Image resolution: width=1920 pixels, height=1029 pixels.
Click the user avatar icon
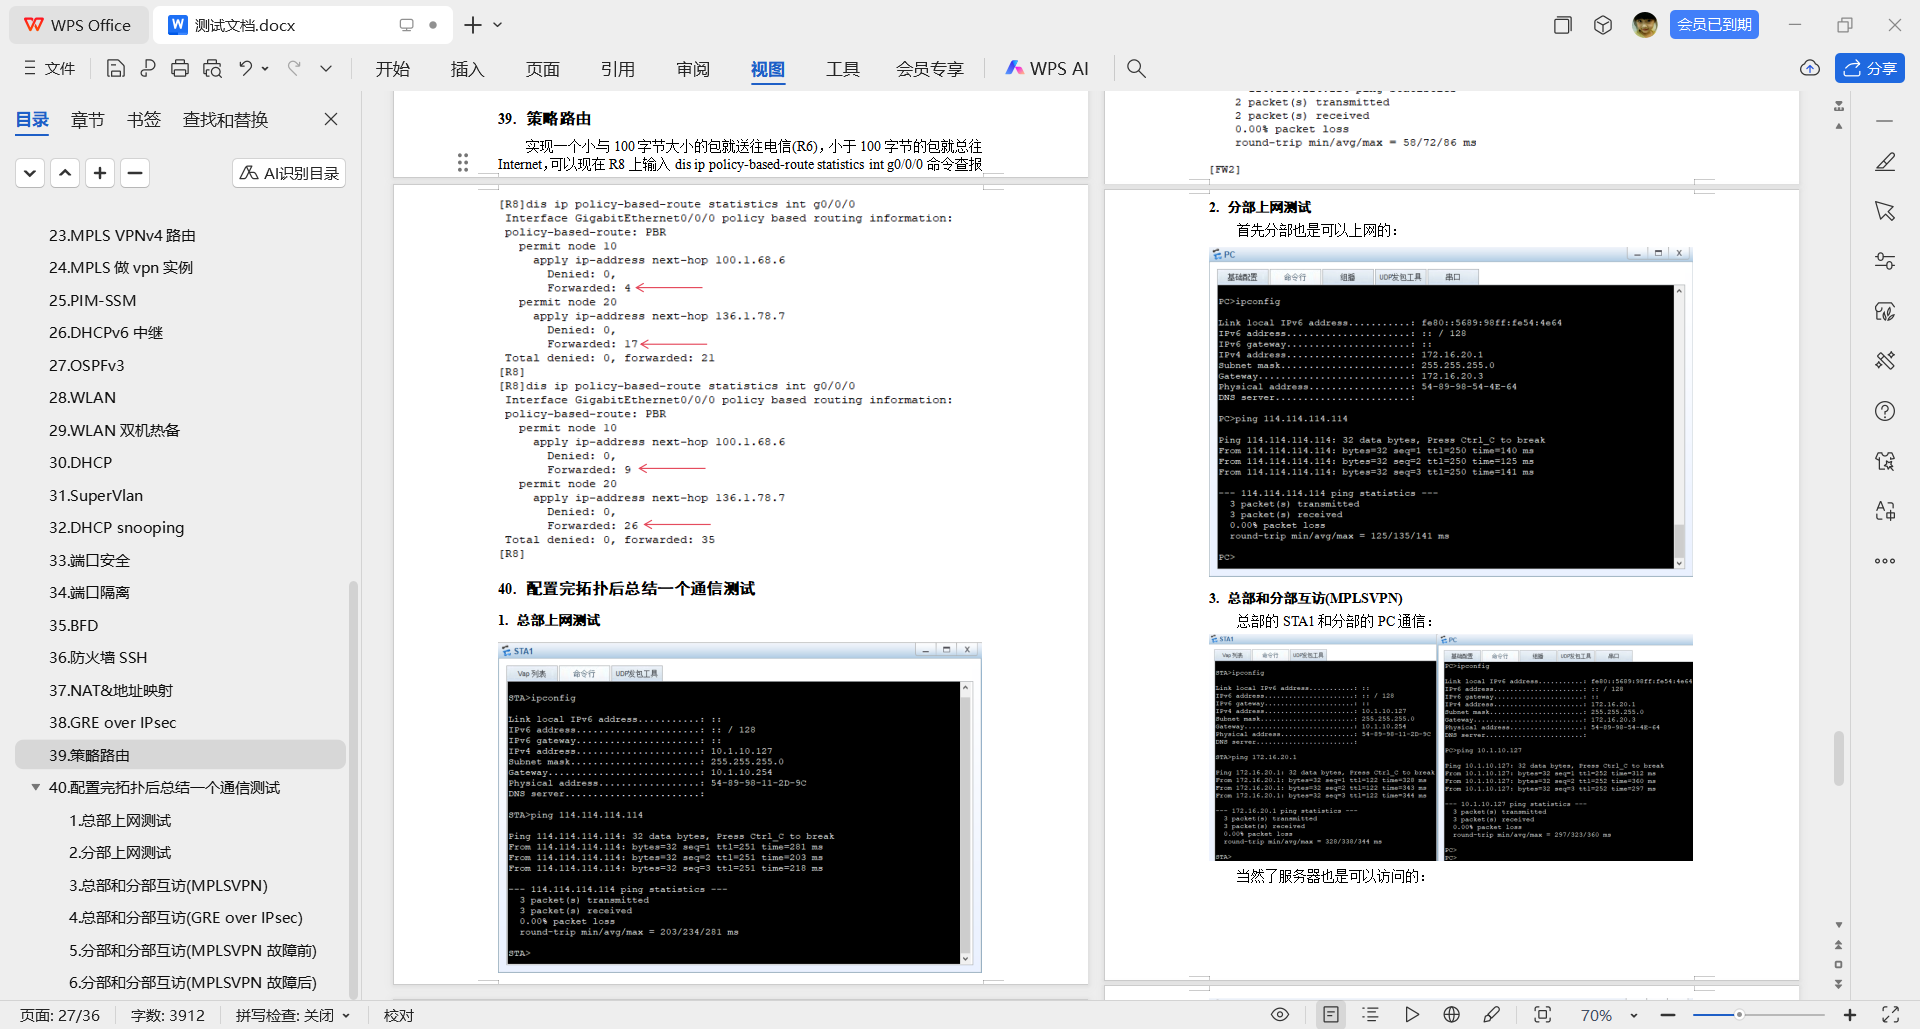[x=1645, y=25]
